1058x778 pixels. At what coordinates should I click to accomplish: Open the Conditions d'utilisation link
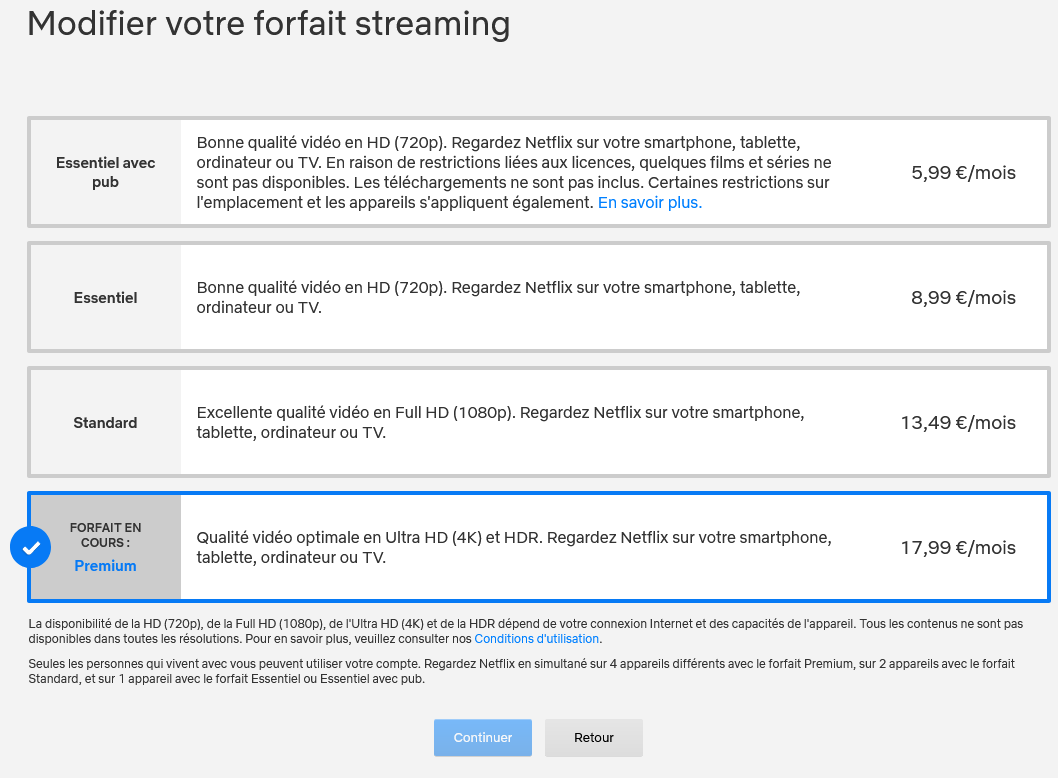coord(537,638)
